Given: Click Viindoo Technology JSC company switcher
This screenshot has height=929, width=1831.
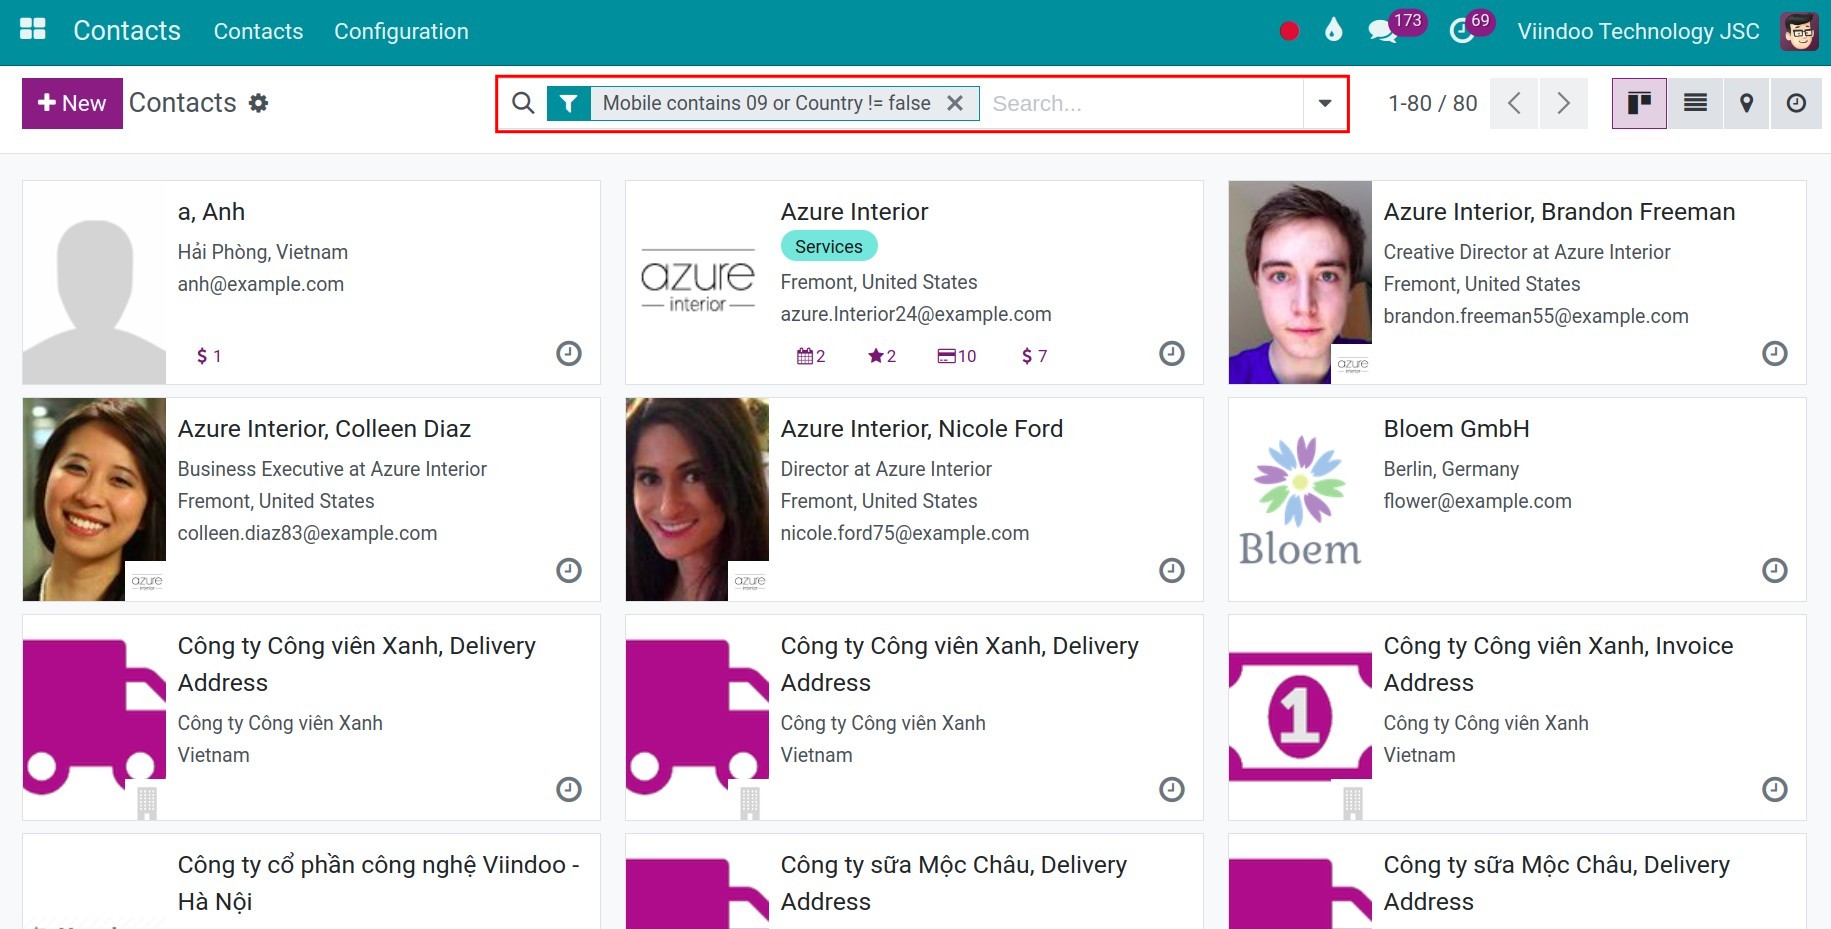Looking at the screenshot, I should (1638, 31).
